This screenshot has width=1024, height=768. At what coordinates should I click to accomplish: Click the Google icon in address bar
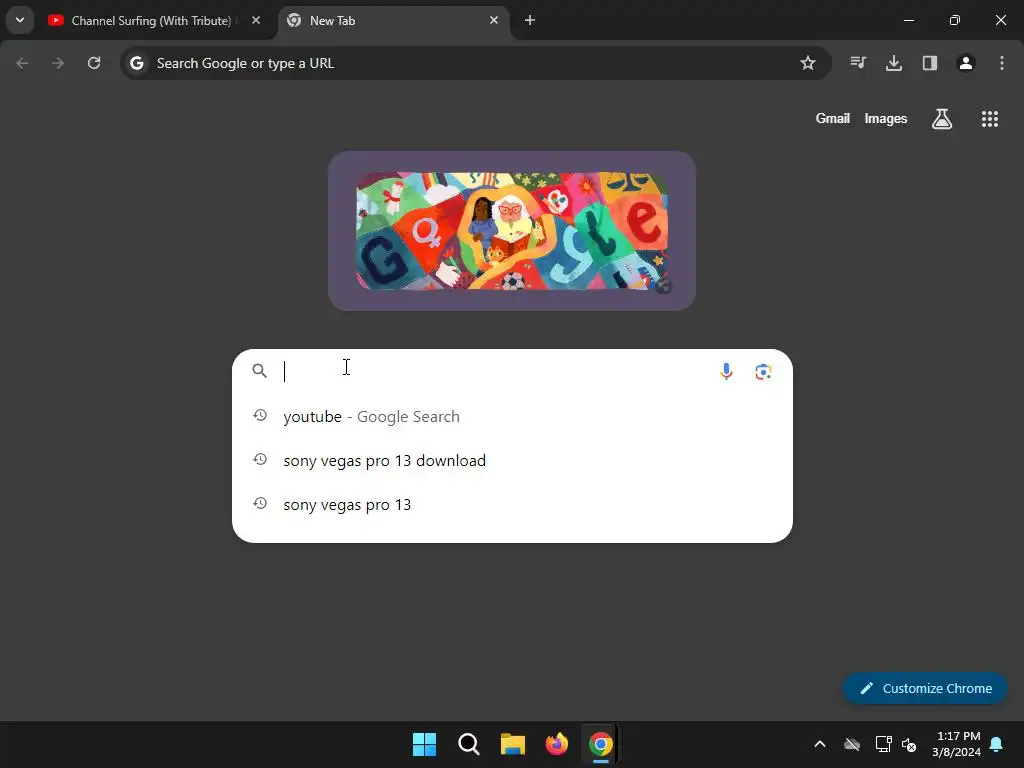[x=136, y=63]
